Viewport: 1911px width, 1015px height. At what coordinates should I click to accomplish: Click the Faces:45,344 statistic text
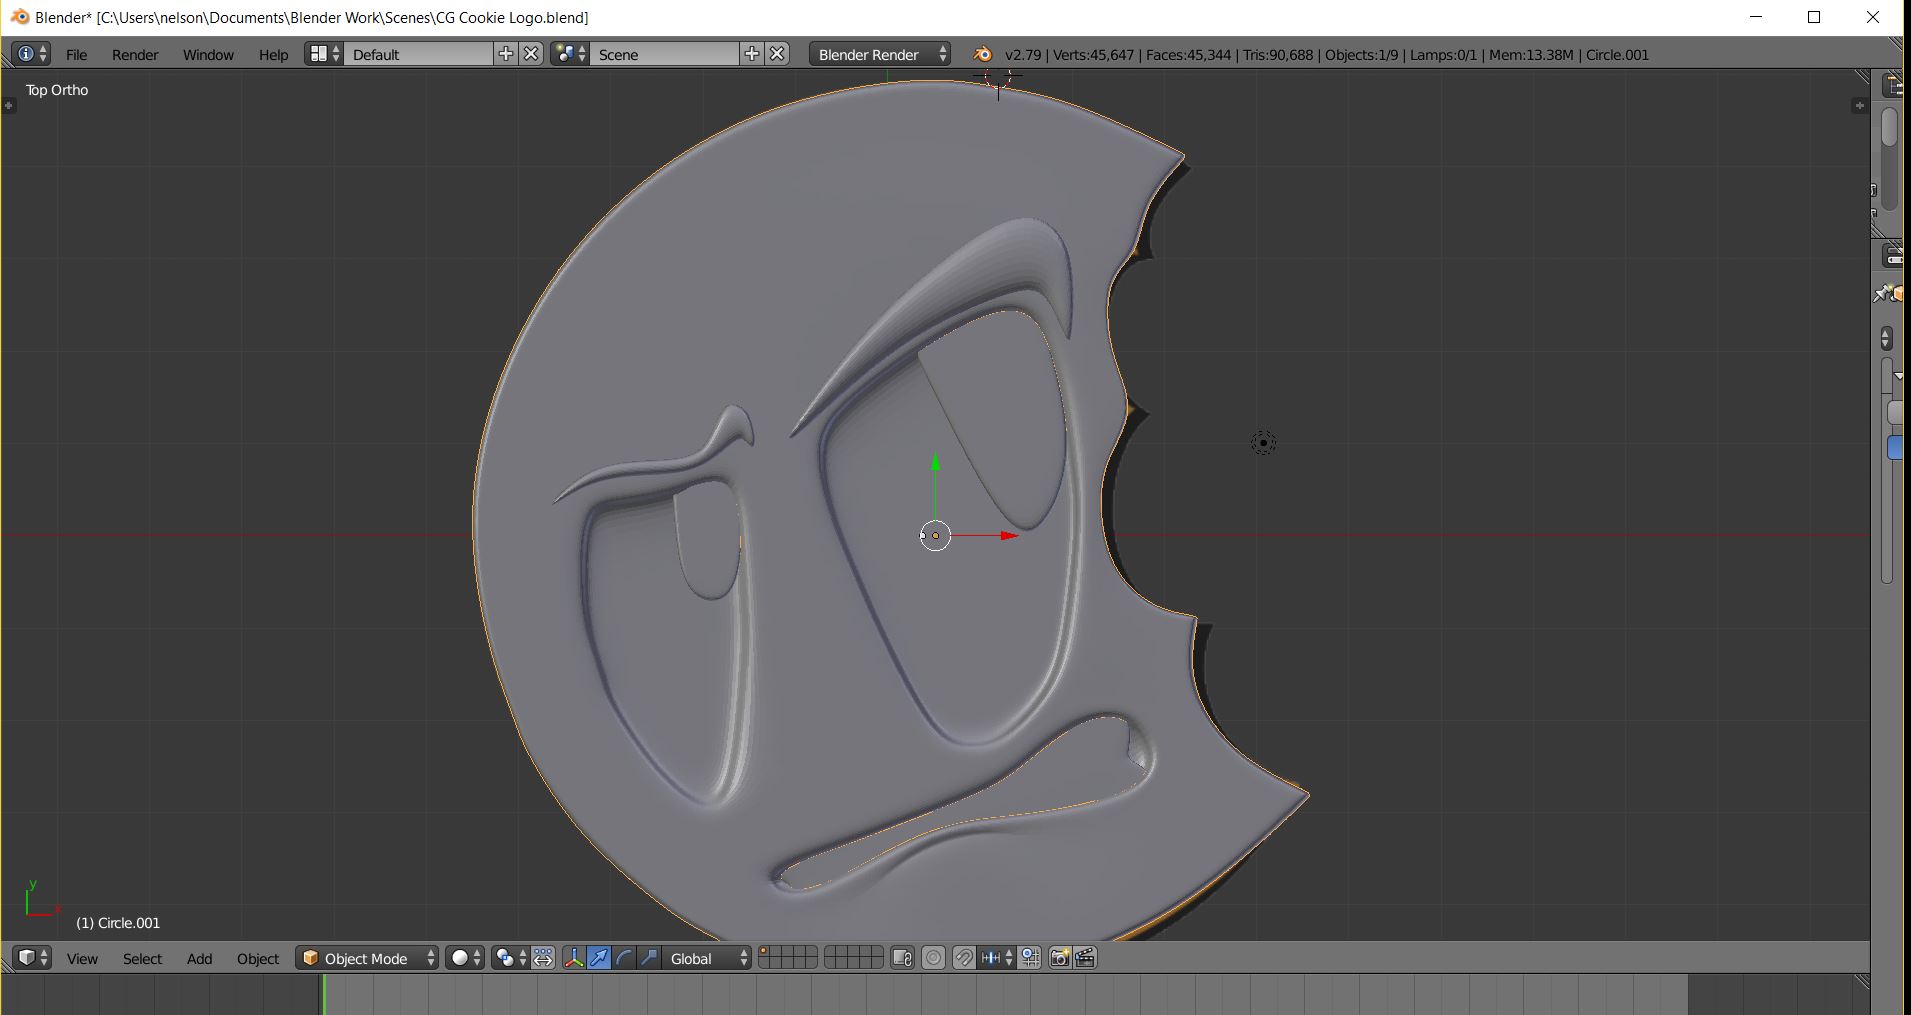pyautogui.click(x=1189, y=55)
